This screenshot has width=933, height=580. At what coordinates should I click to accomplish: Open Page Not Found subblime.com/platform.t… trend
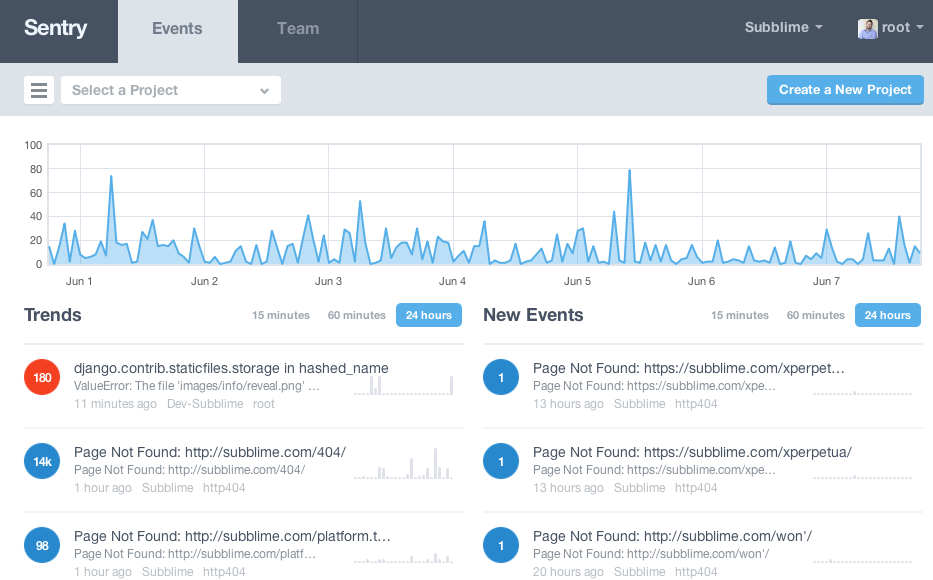pyautogui.click(x=232, y=536)
